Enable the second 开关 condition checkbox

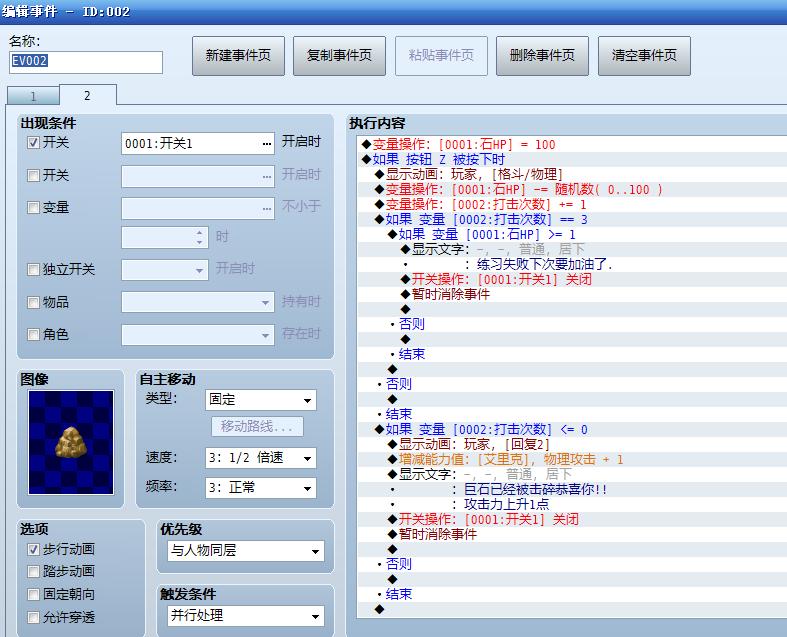click(33, 175)
